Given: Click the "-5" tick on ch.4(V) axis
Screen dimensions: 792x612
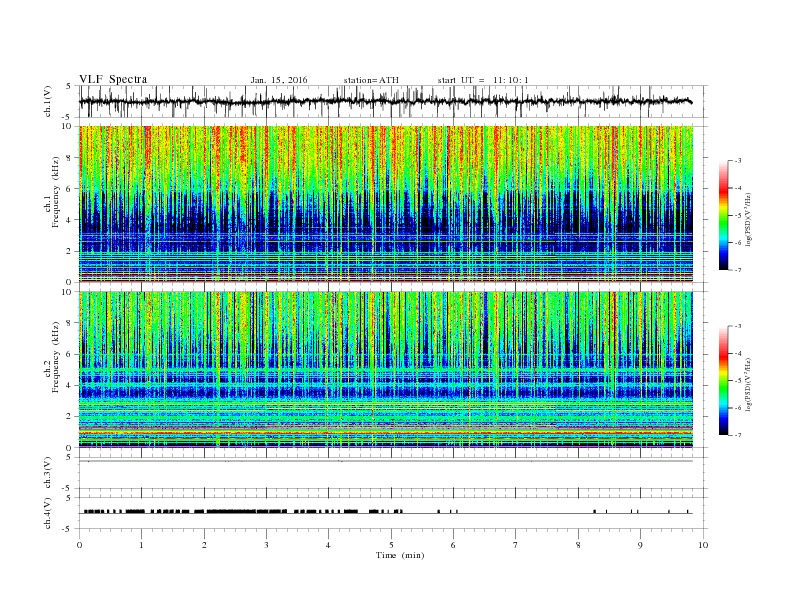Looking at the screenshot, I should 68,529.
